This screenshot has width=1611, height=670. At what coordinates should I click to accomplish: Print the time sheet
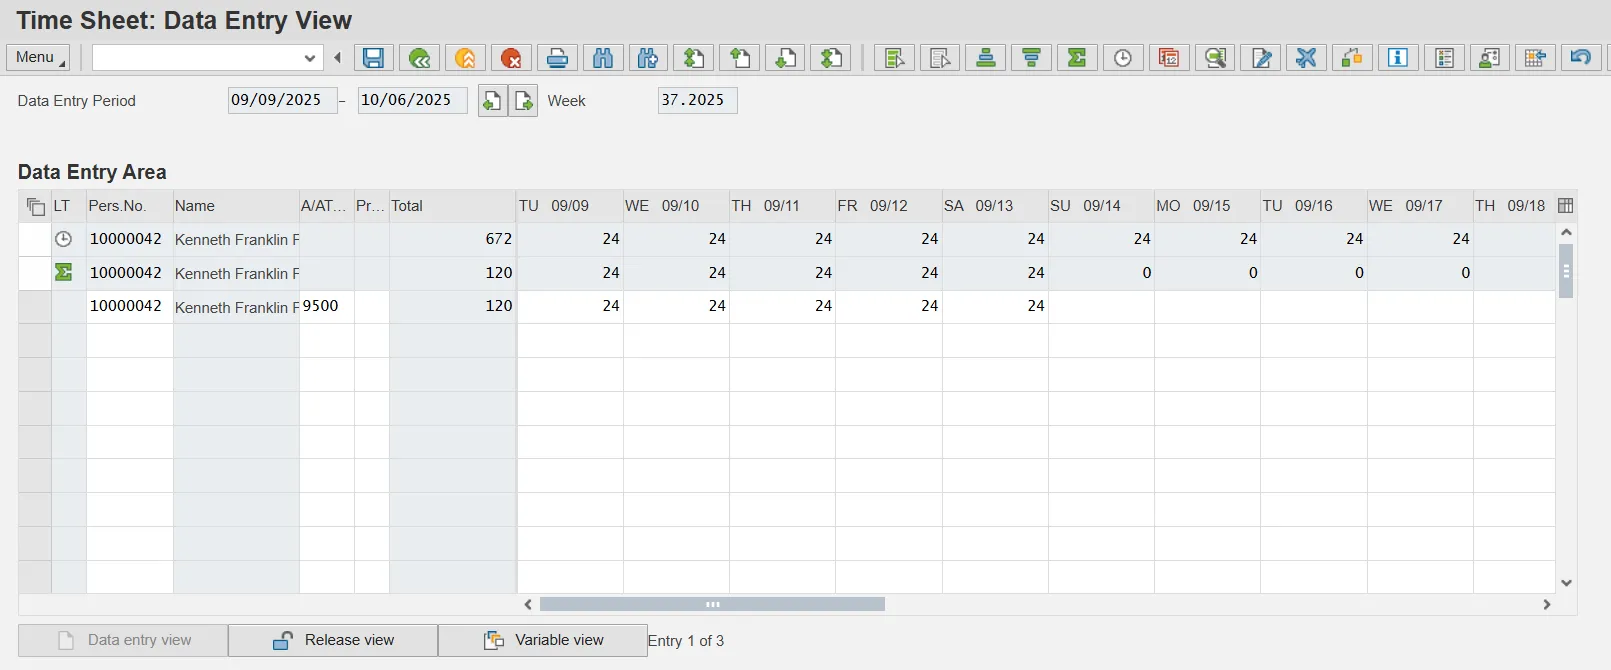(557, 58)
